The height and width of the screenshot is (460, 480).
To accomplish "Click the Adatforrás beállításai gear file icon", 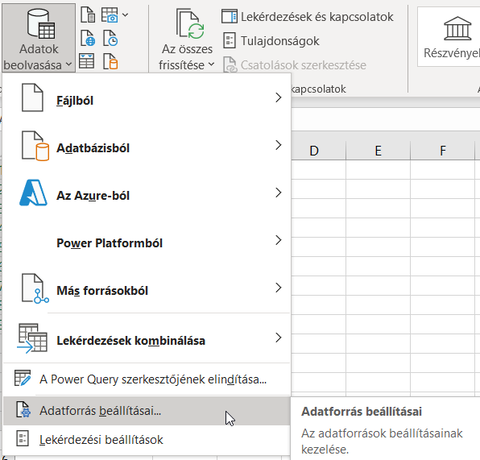I will 23,410.
